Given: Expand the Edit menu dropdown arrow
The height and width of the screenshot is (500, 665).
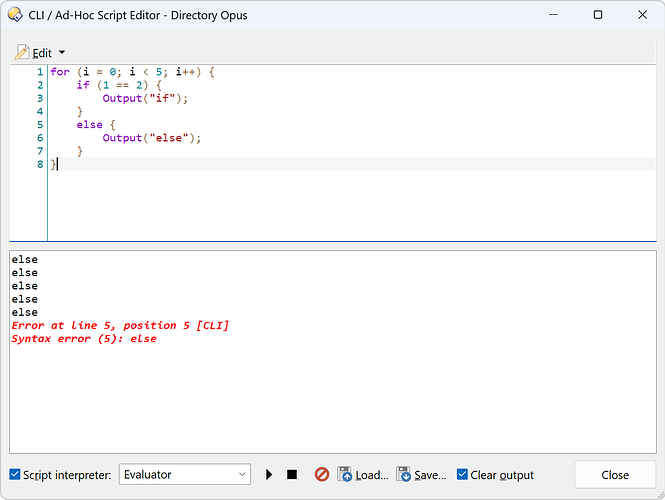Looking at the screenshot, I should tap(61, 52).
